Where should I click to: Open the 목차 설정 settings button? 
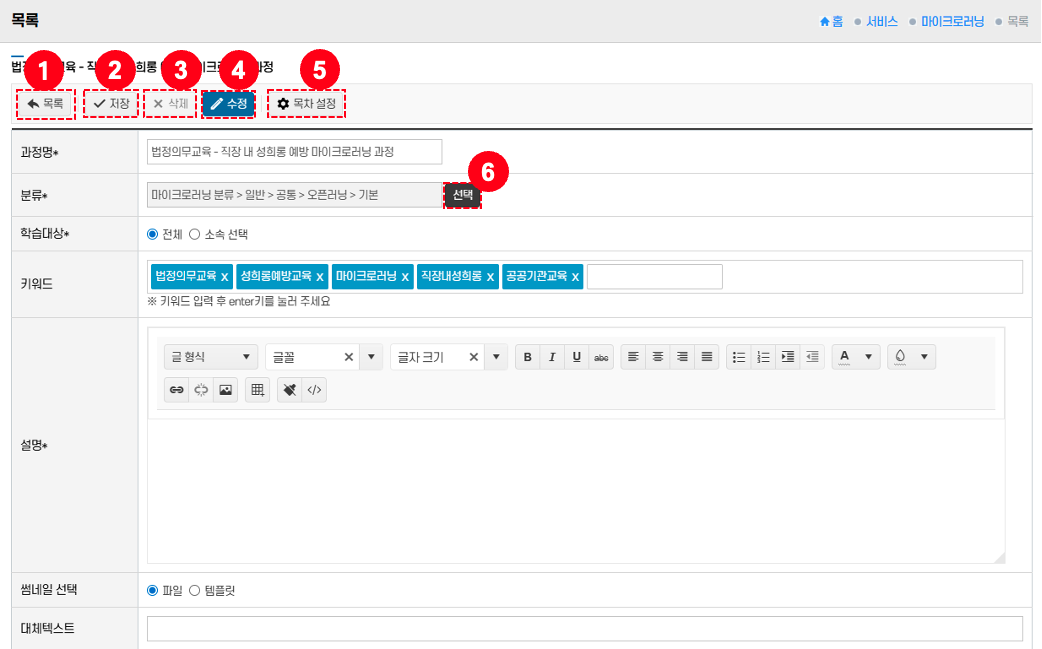306,103
